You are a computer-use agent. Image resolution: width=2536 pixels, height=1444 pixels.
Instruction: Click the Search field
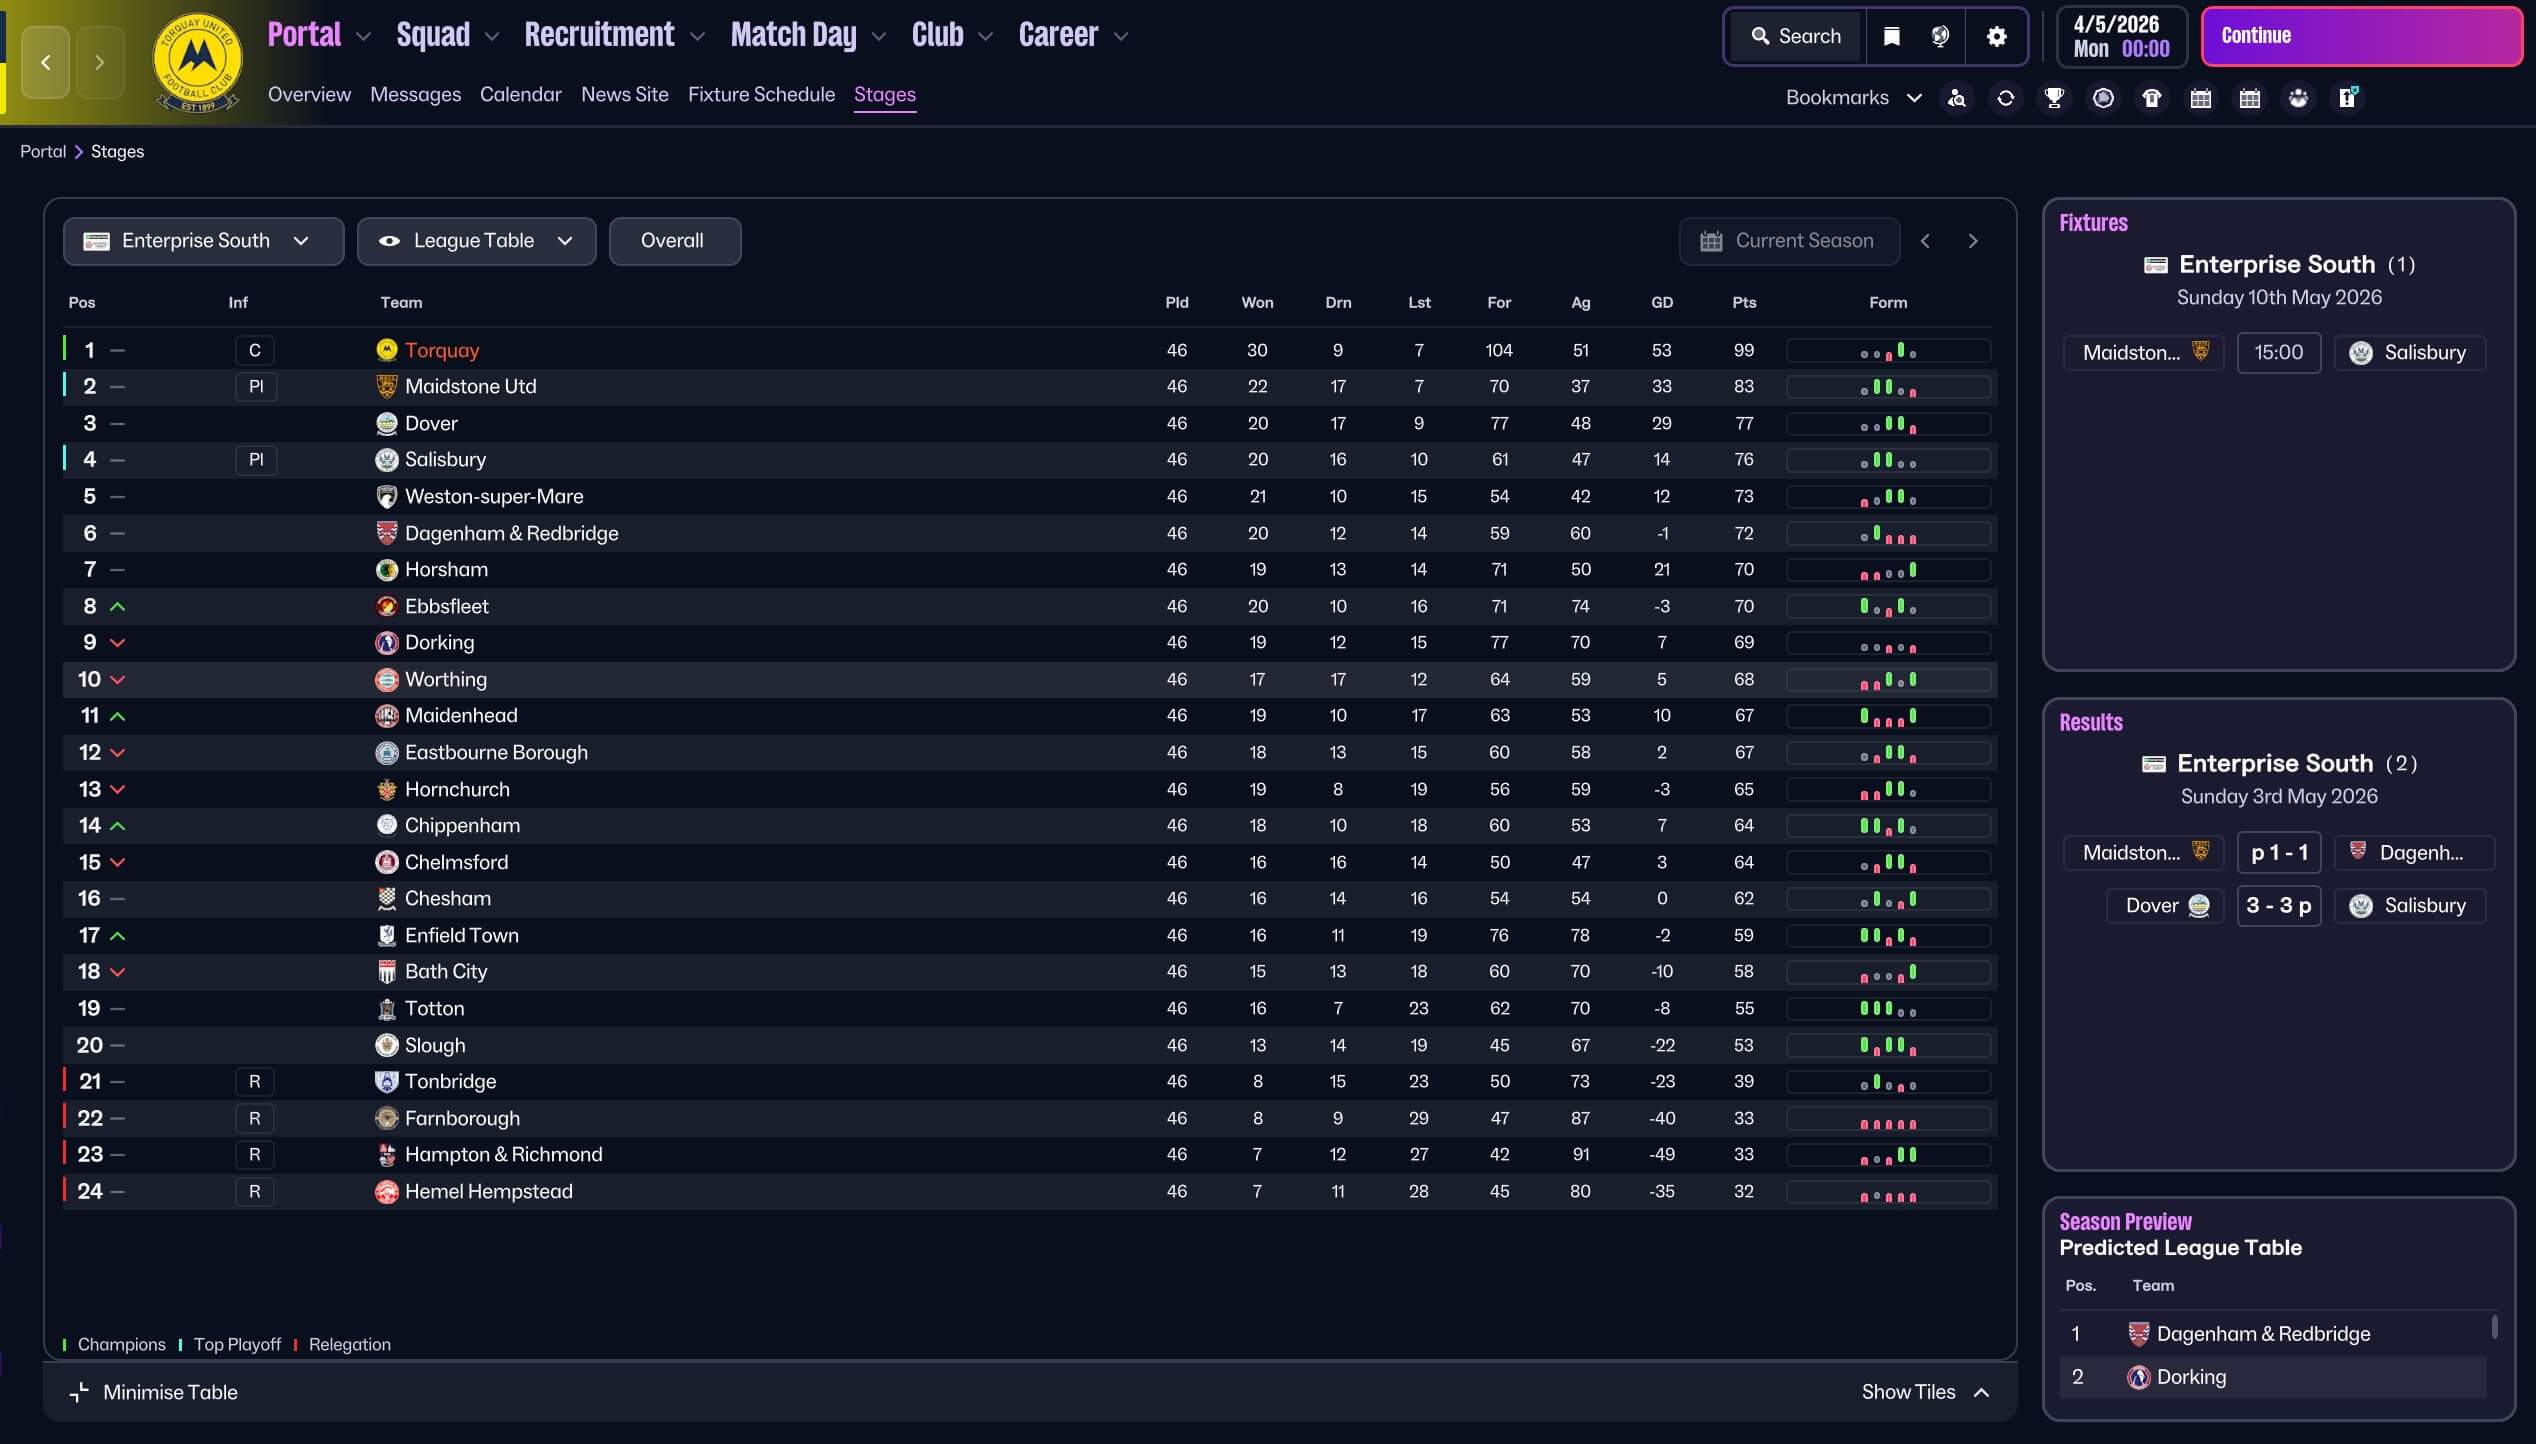(1797, 37)
